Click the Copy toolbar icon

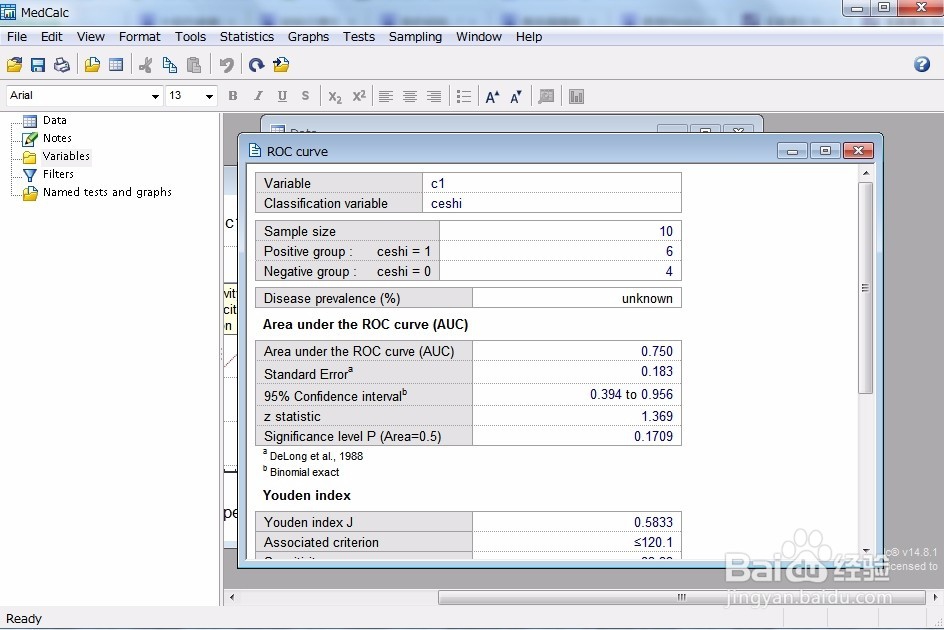point(170,64)
